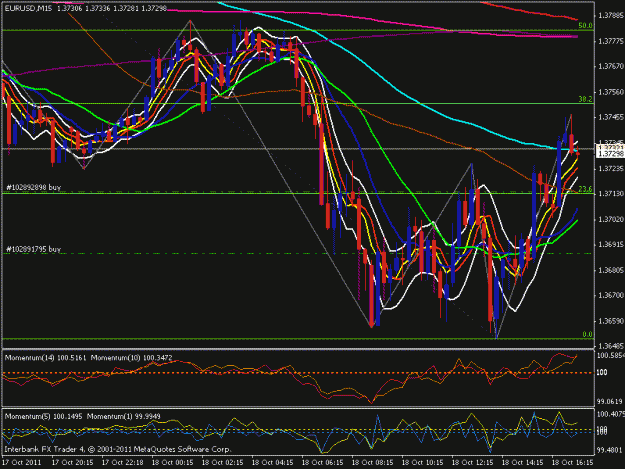Click the 18 Oct 04:15 time label
The height and width of the screenshot is (469, 625).
[273, 463]
